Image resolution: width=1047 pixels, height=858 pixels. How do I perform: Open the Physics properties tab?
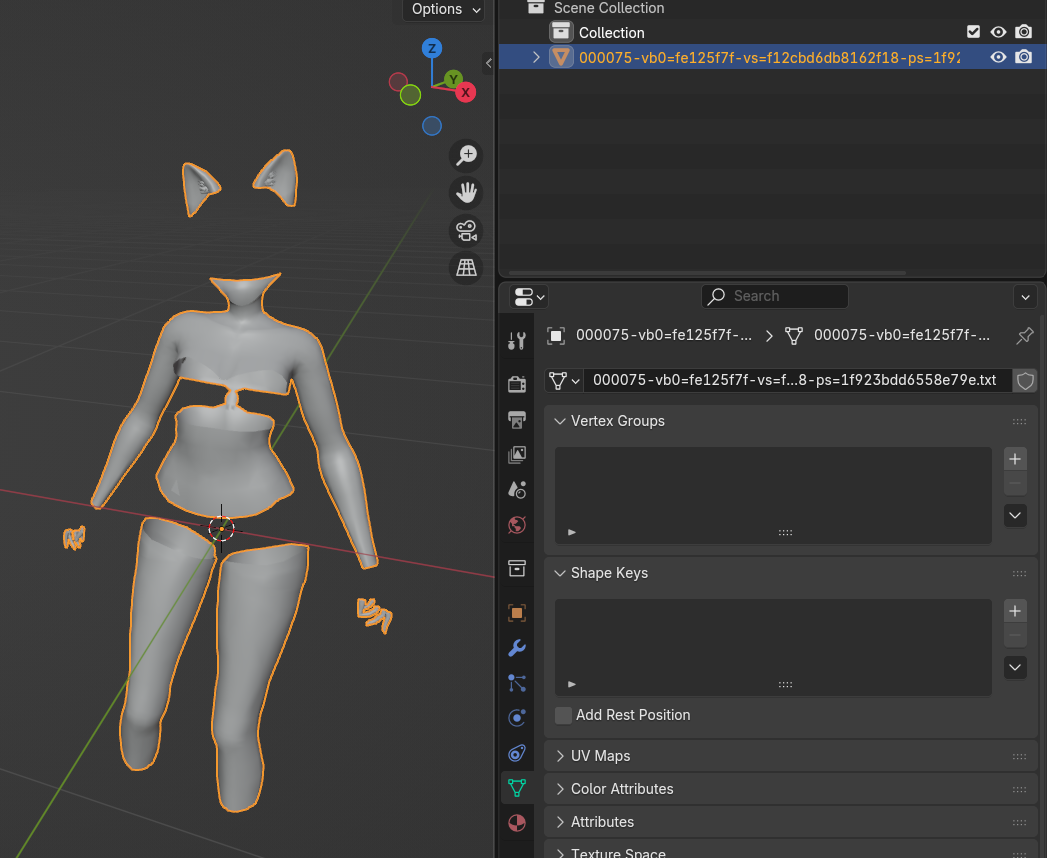517,718
